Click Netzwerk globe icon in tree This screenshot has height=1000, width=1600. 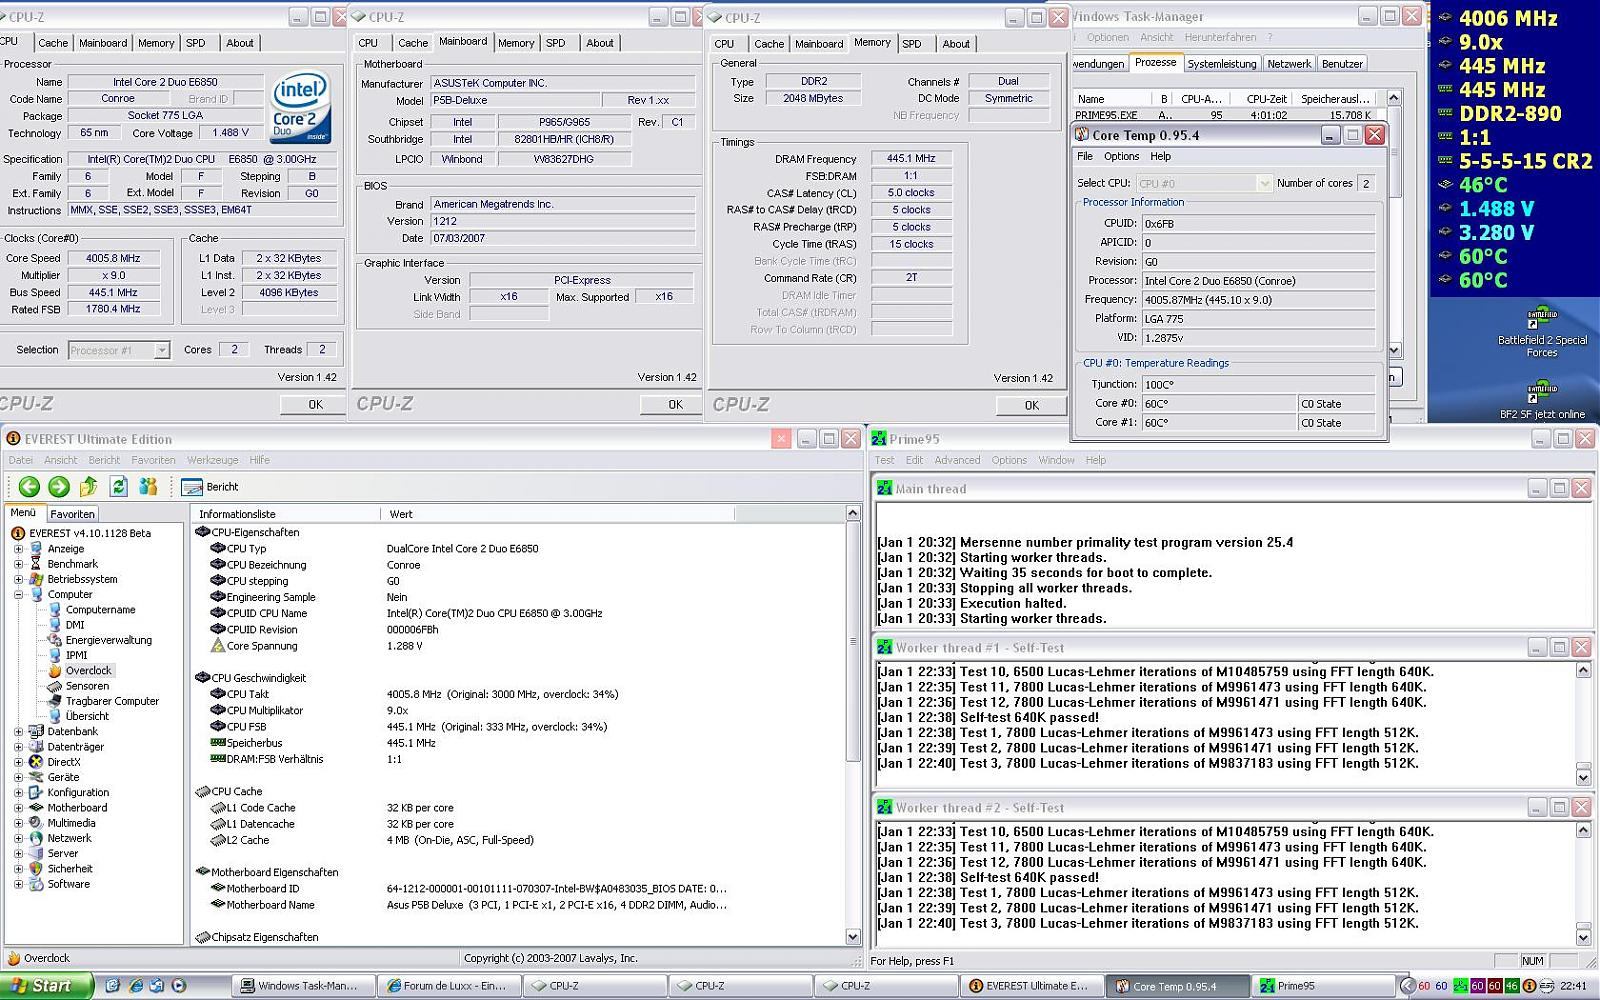(36, 838)
